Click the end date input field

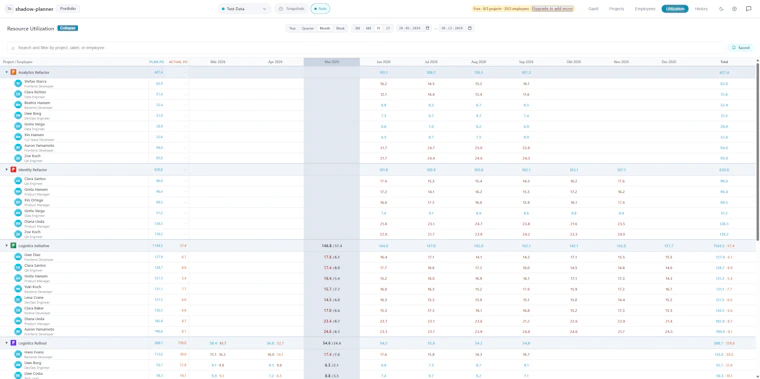456,28
